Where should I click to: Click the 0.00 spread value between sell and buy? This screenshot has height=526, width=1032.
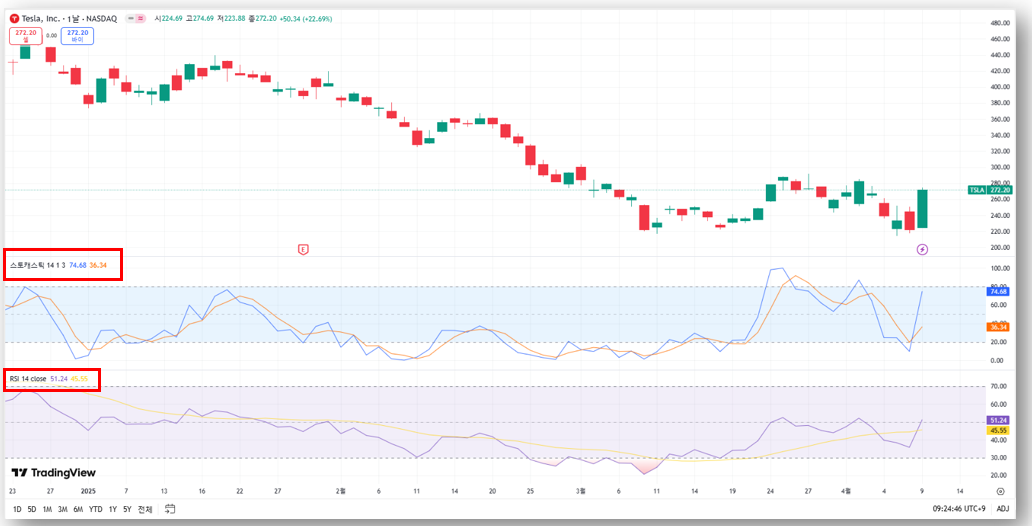(51, 36)
